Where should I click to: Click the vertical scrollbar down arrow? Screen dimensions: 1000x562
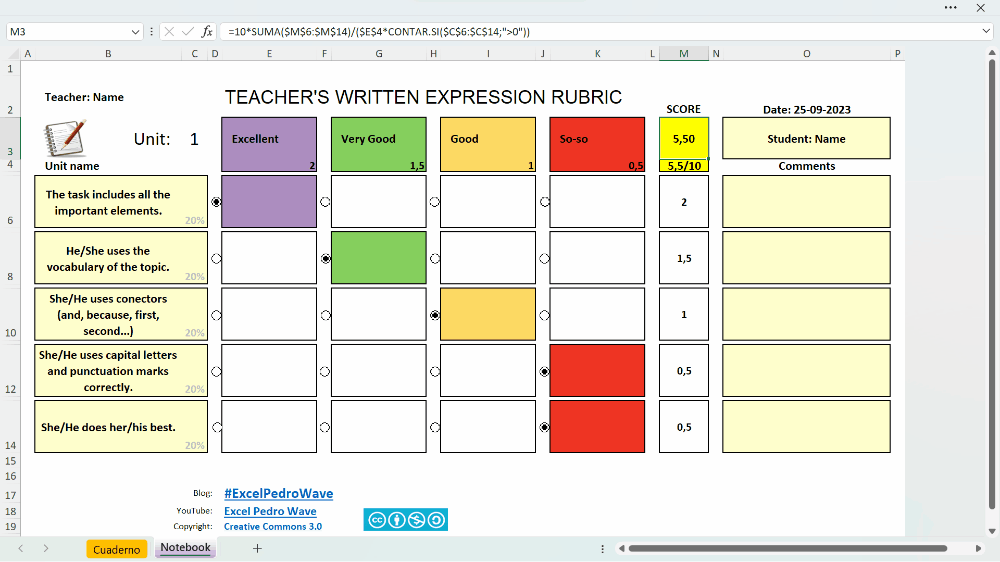[992, 531]
